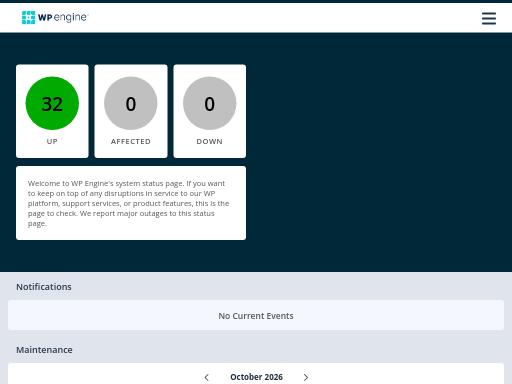Click the gray Affected count circle
The height and width of the screenshot is (384, 512).
tap(131, 103)
